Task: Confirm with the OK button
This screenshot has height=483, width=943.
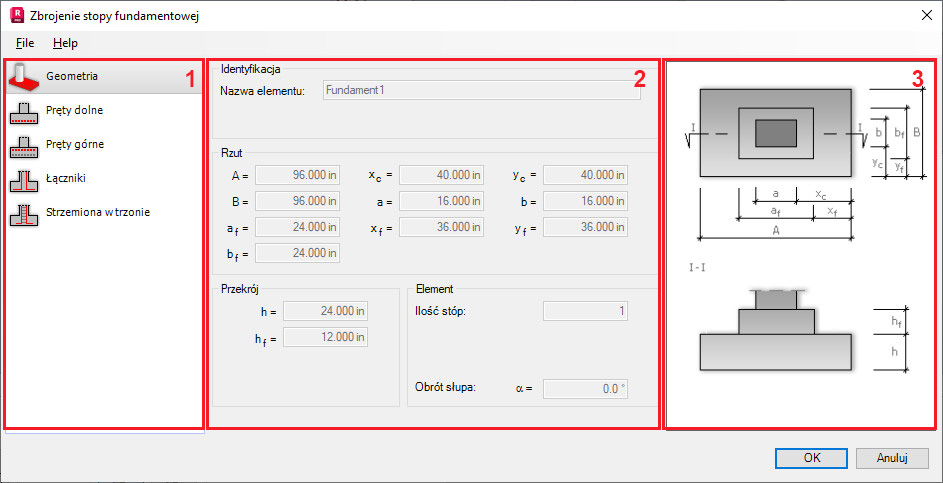Action: click(x=812, y=458)
